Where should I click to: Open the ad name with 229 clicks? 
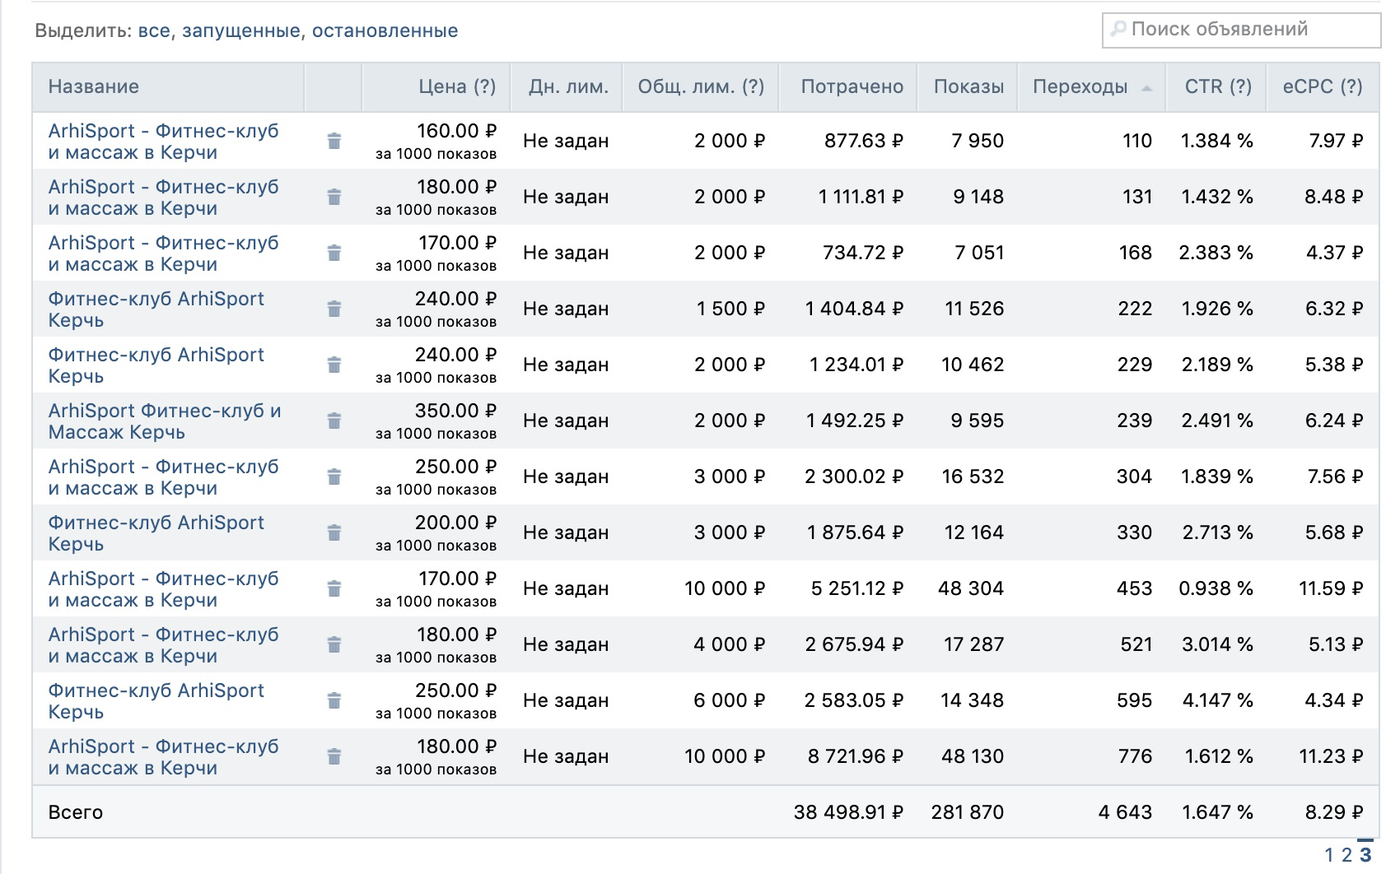[156, 366]
